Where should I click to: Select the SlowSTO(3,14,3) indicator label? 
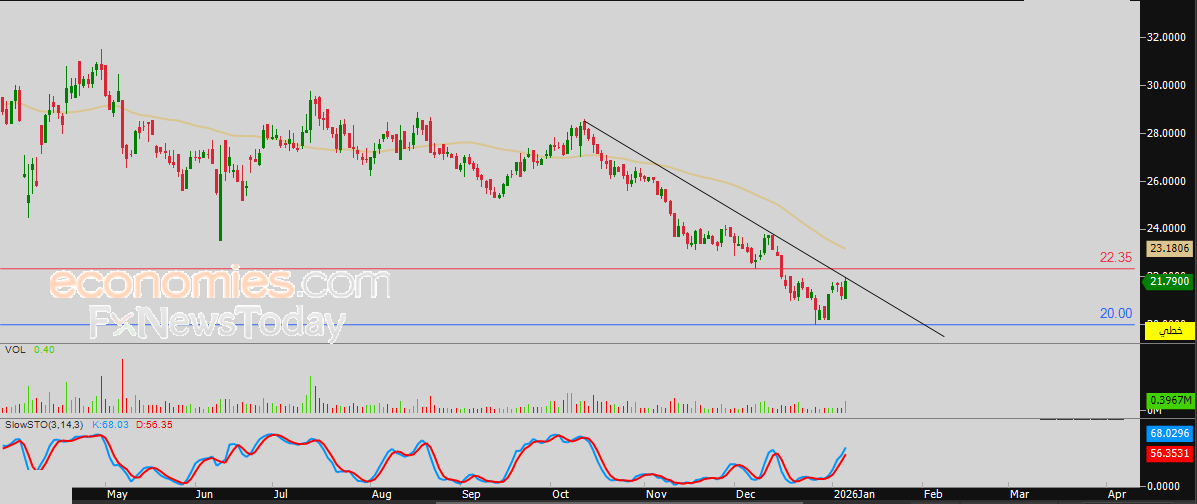[x=44, y=424]
